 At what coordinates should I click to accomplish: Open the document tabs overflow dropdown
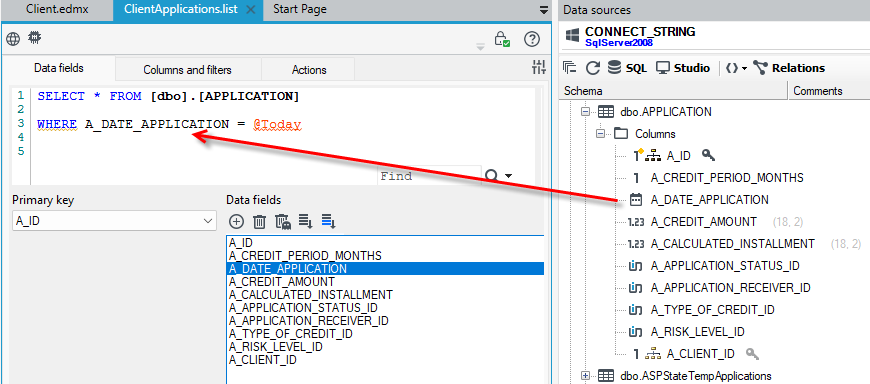click(543, 9)
